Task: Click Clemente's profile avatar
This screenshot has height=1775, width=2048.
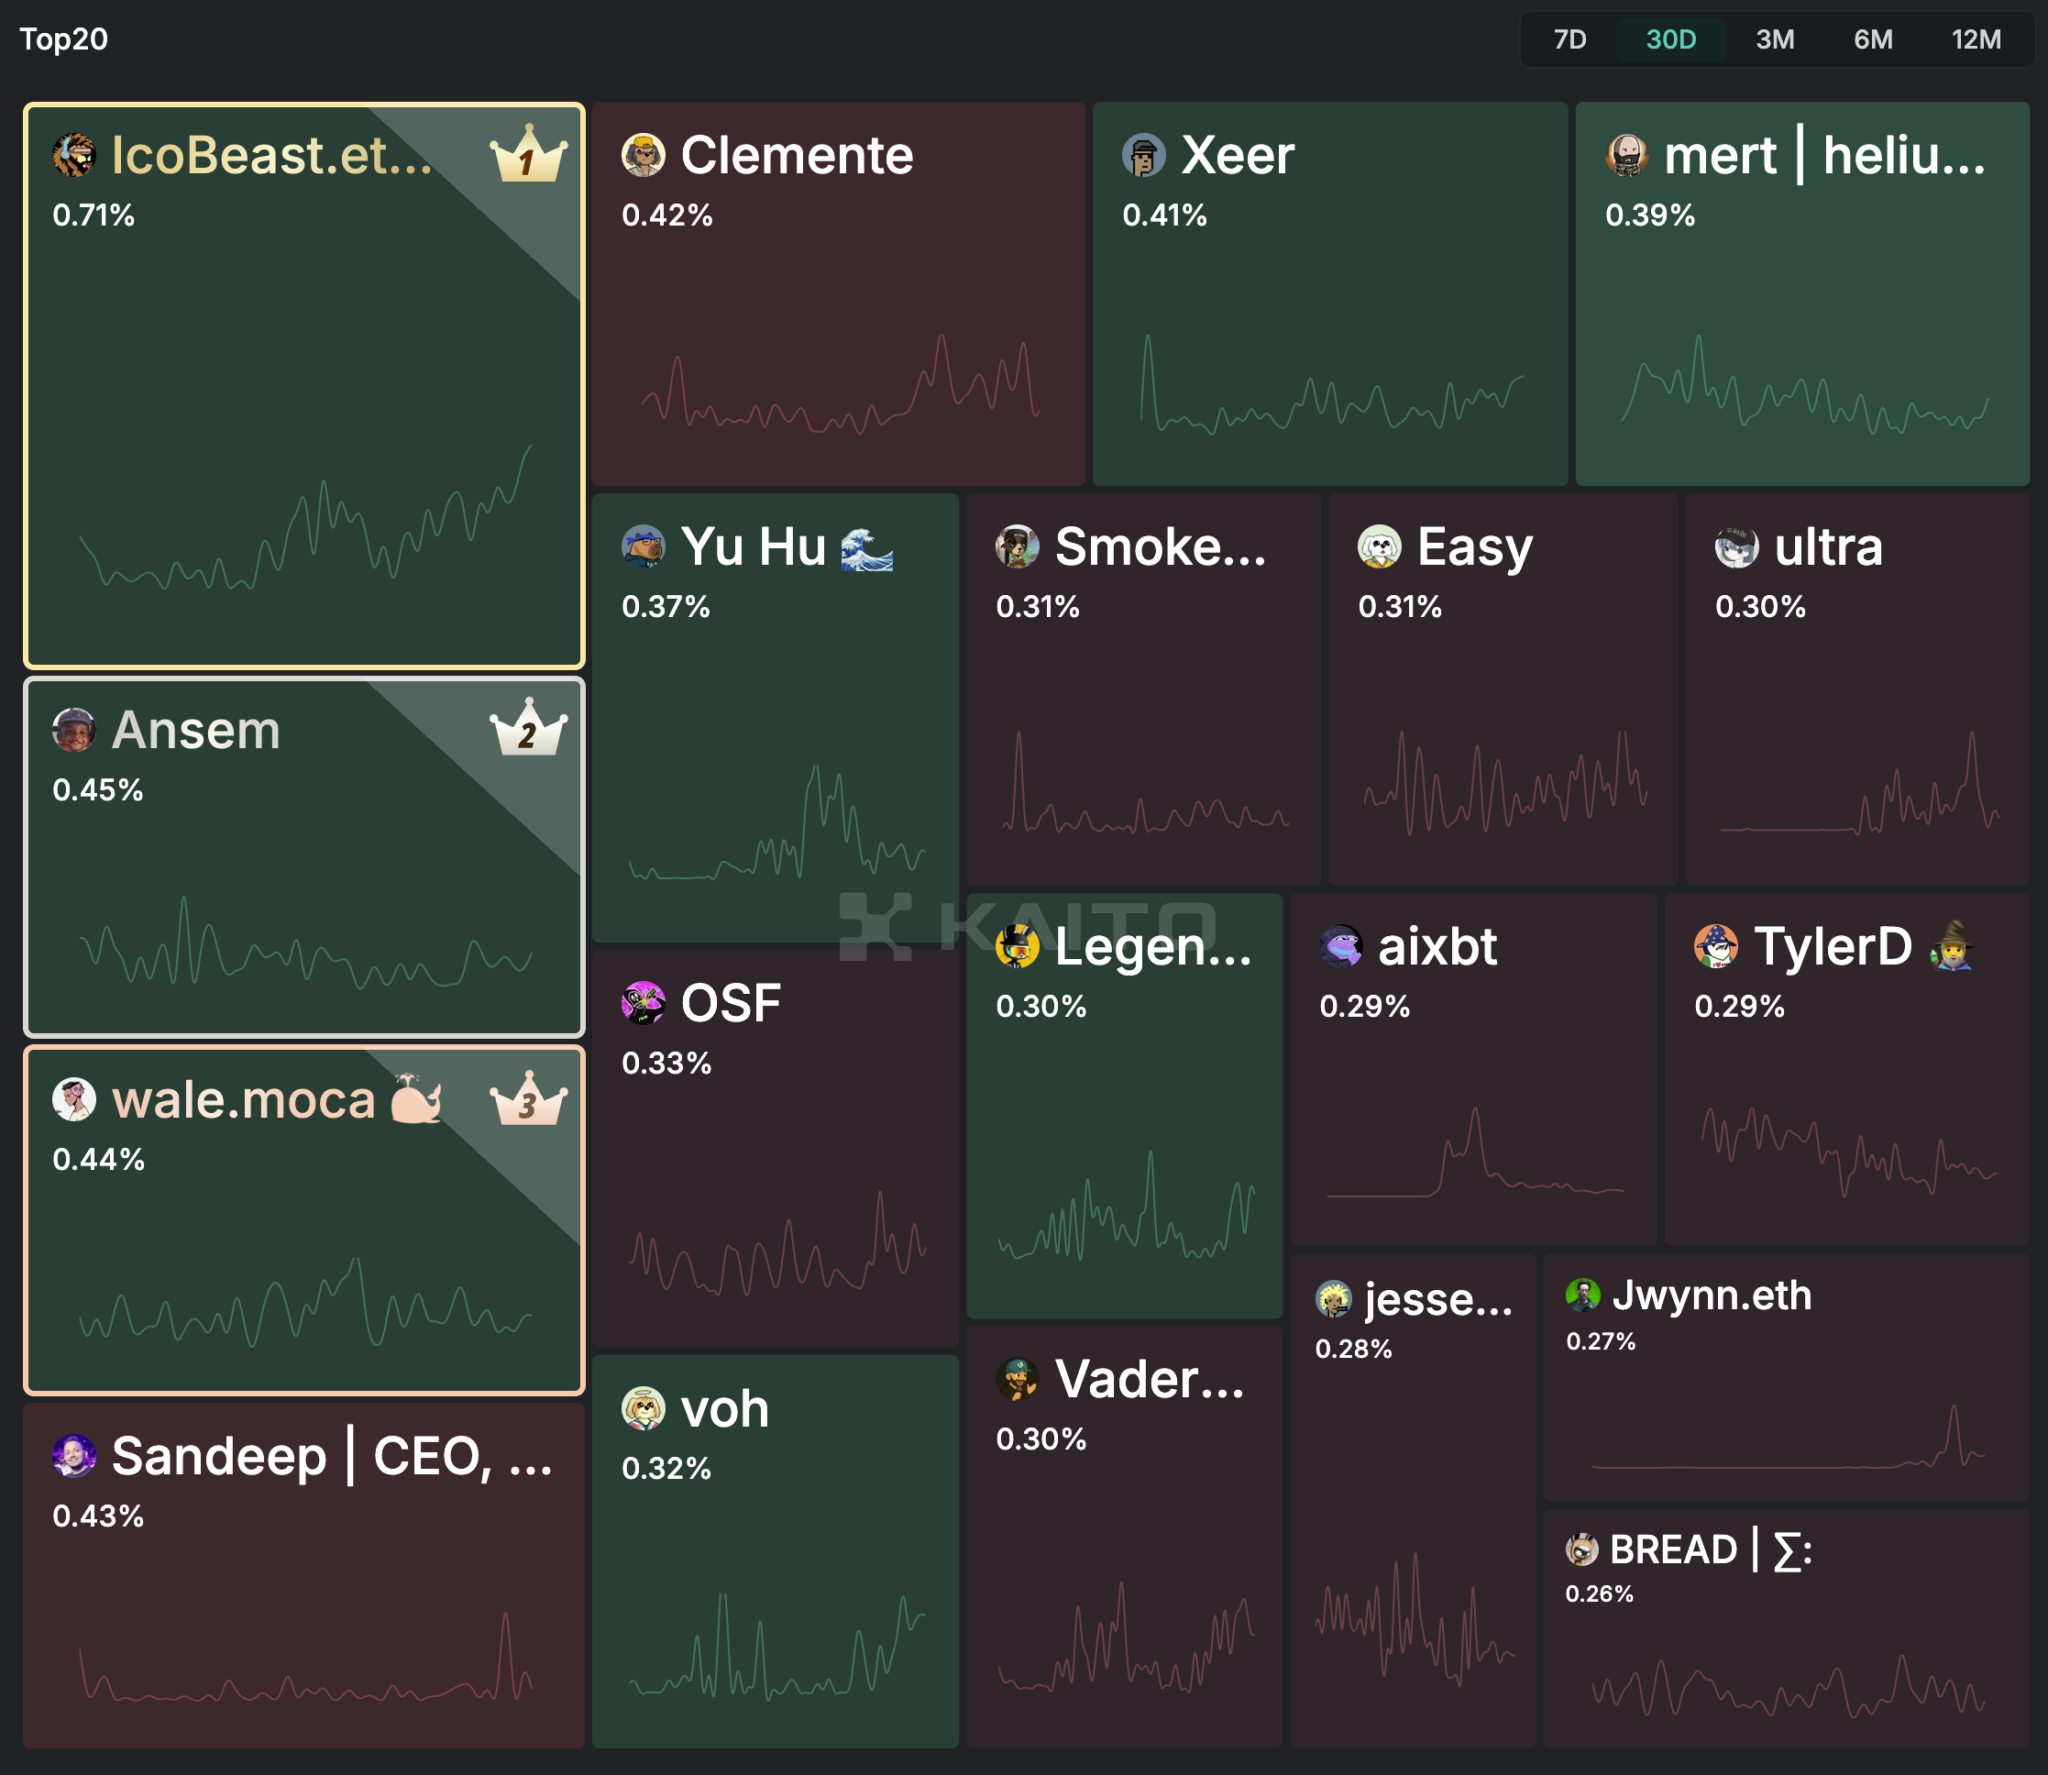Action: [x=643, y=155]
